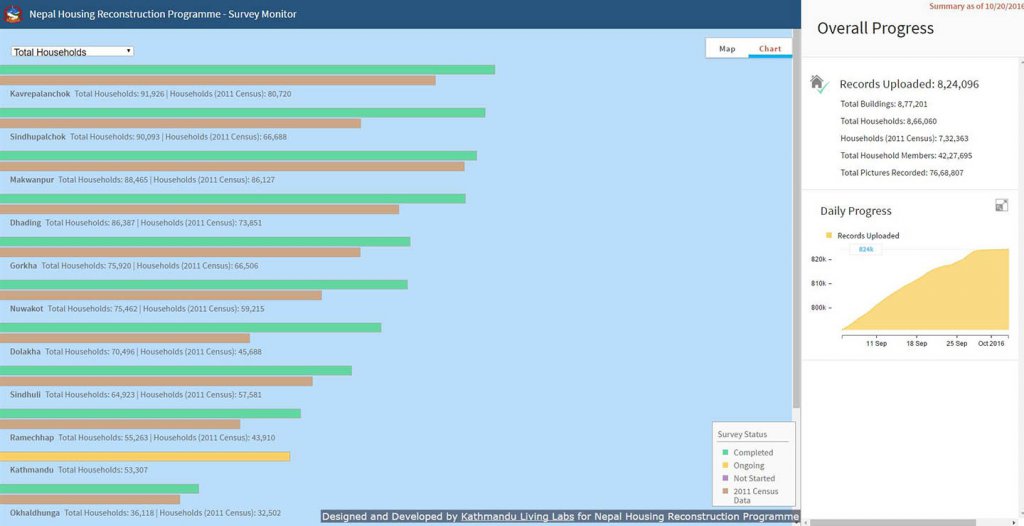Click the Kavrepalanchok brown census bar
The image size is (1024, 526).
coord(217,80)
